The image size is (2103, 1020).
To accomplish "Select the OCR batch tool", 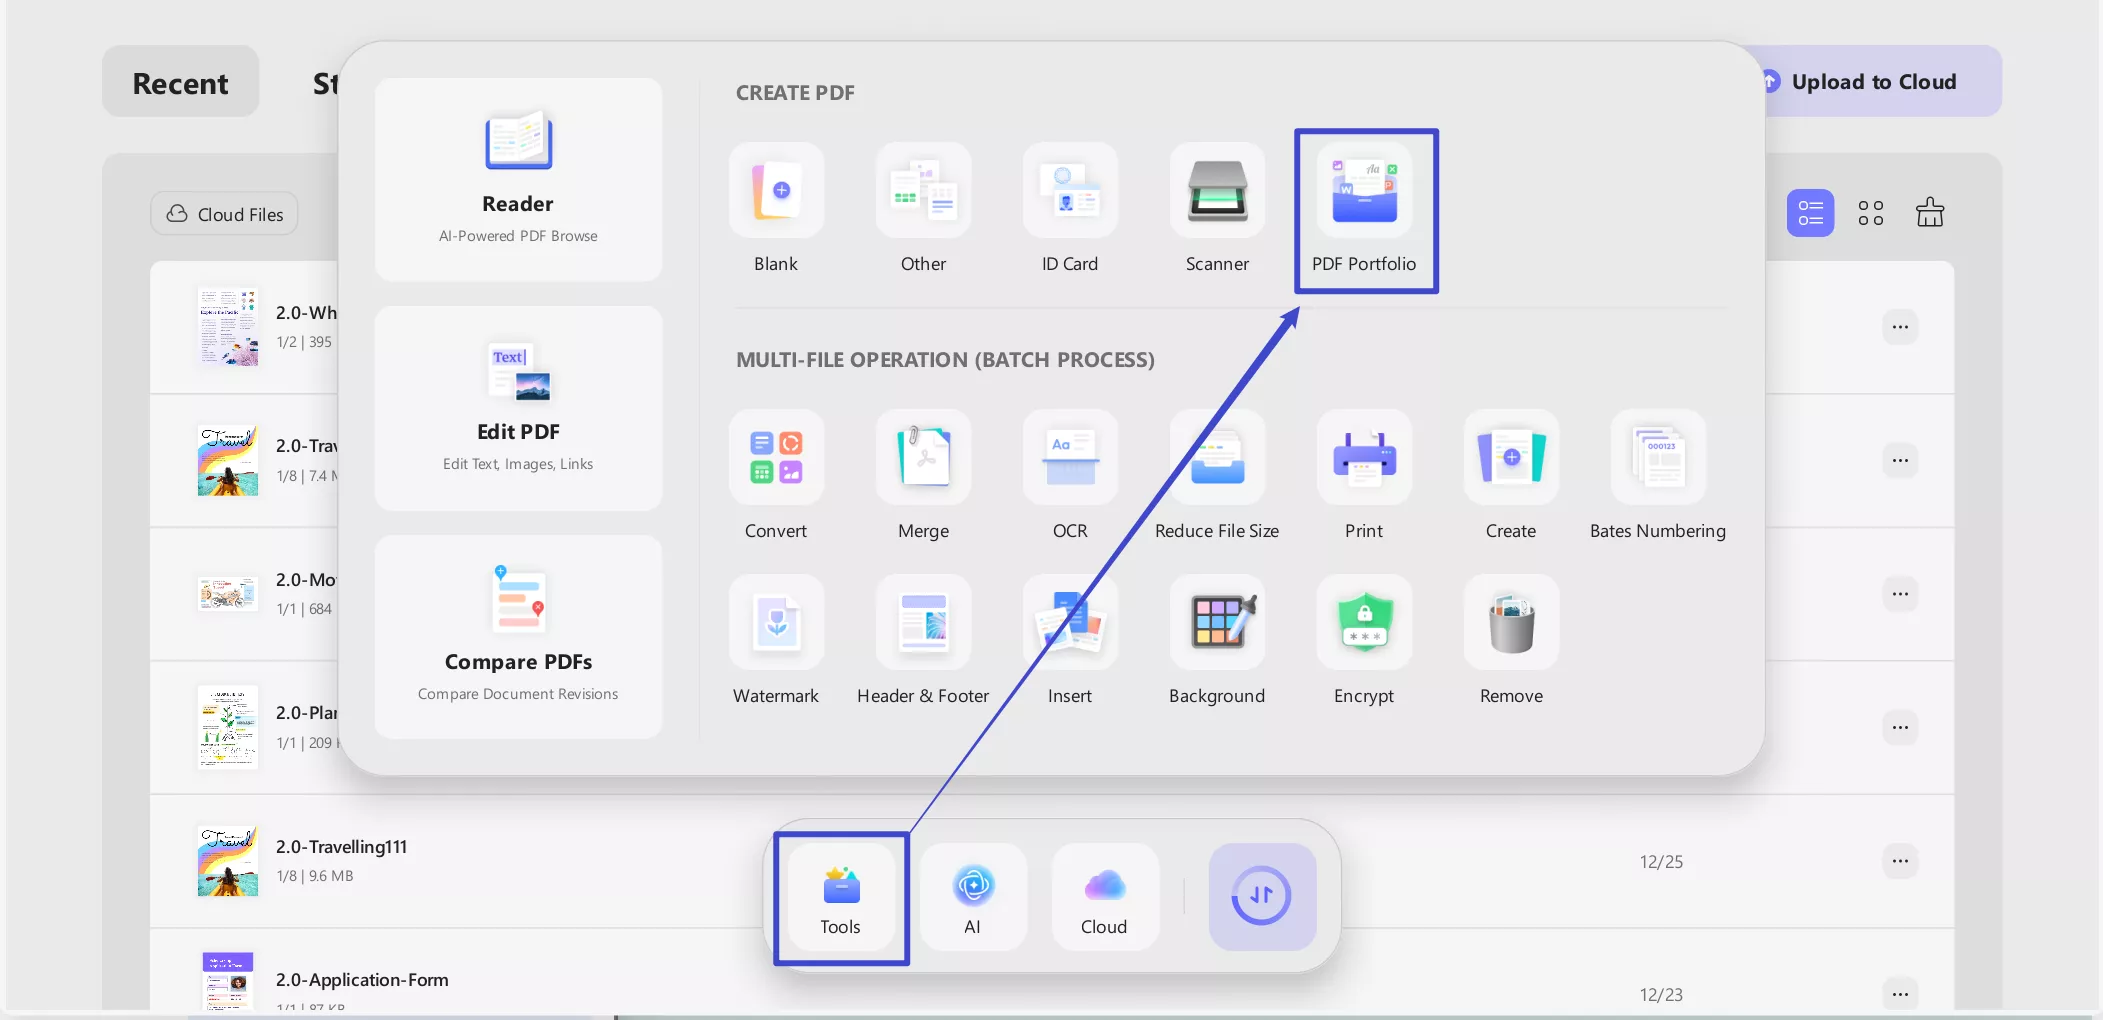I will [1069, 470].
